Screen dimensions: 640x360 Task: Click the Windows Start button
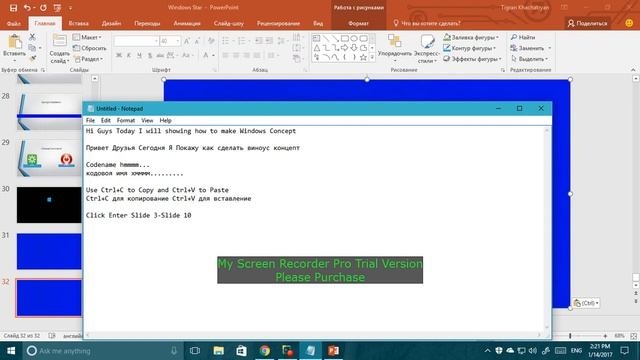[11, 351]
